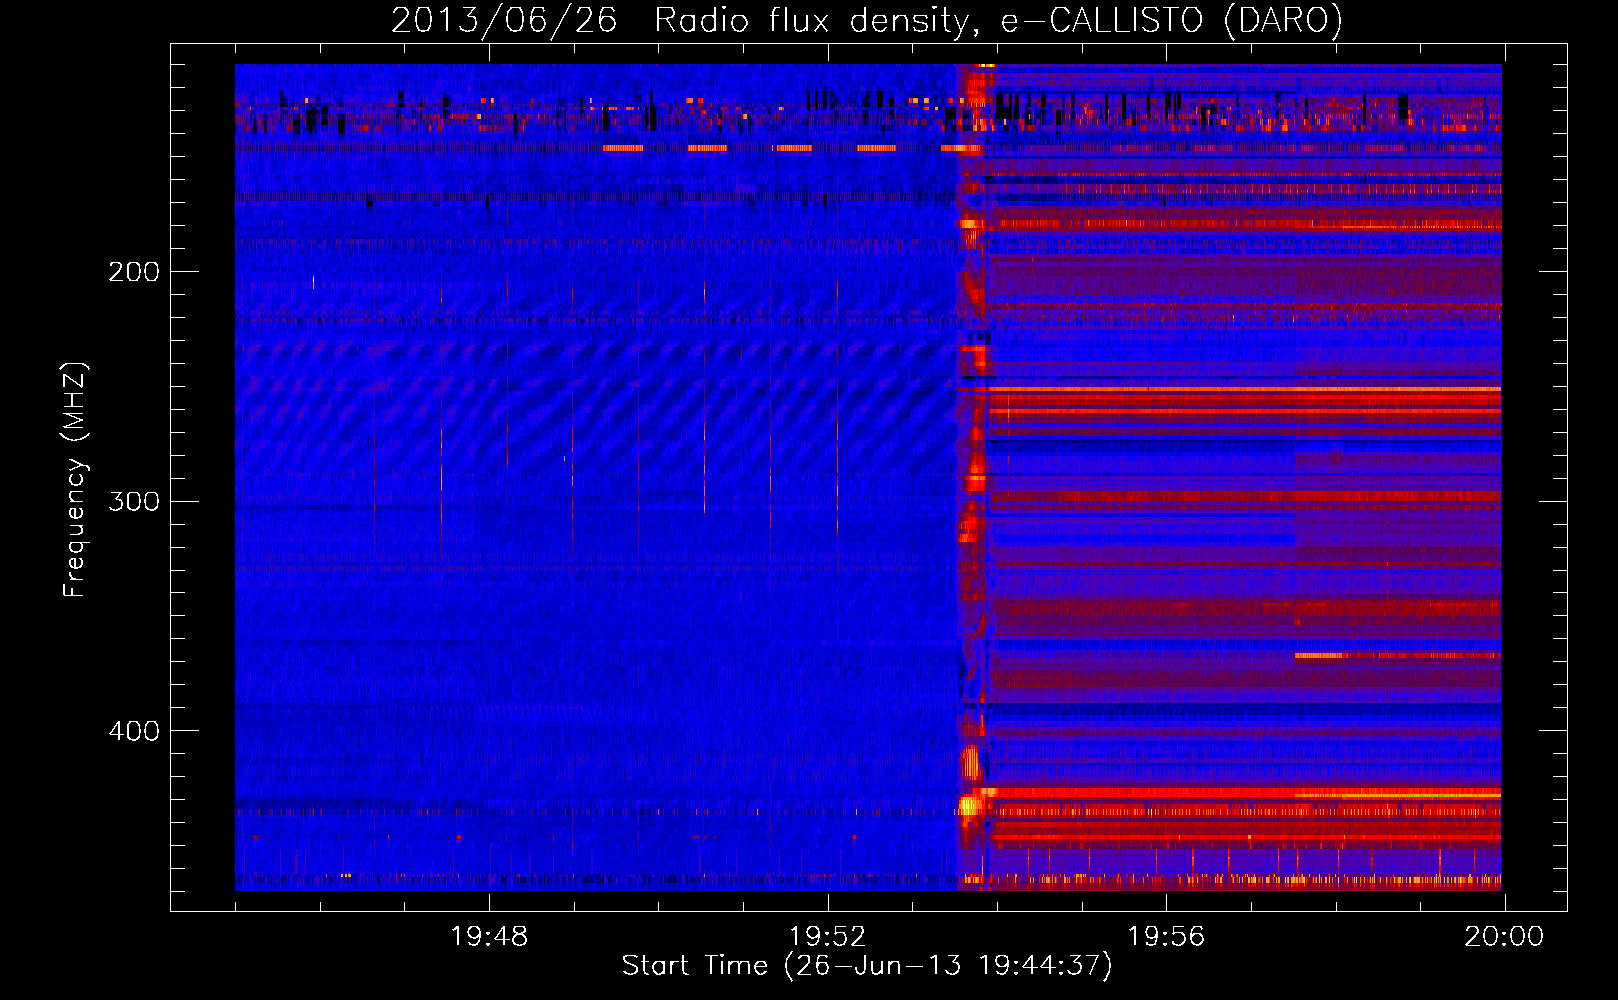This screenshot has width=1618, height=1000.
Task: Click the 20:00 time axis label
Action: [x=1504, y=937]
